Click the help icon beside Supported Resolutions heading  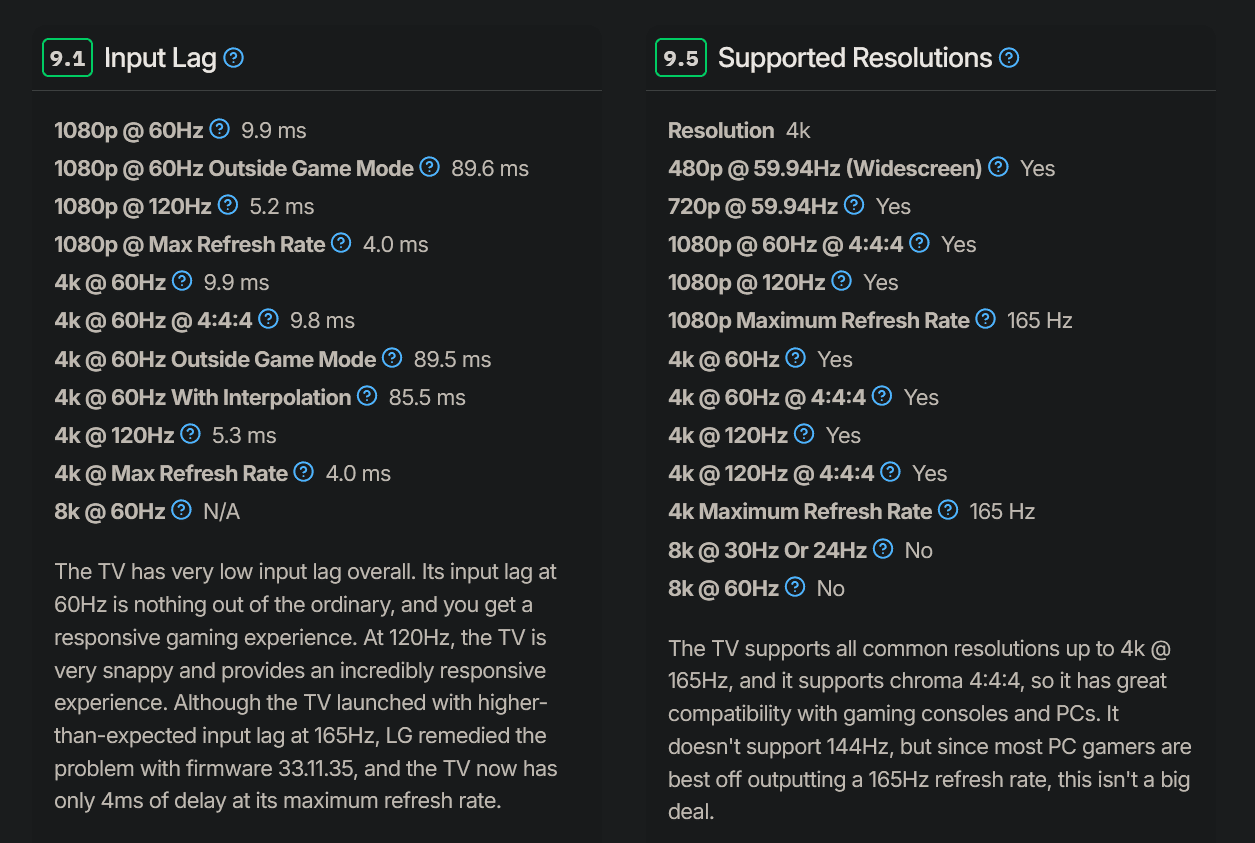click(x=1009, y=58)
